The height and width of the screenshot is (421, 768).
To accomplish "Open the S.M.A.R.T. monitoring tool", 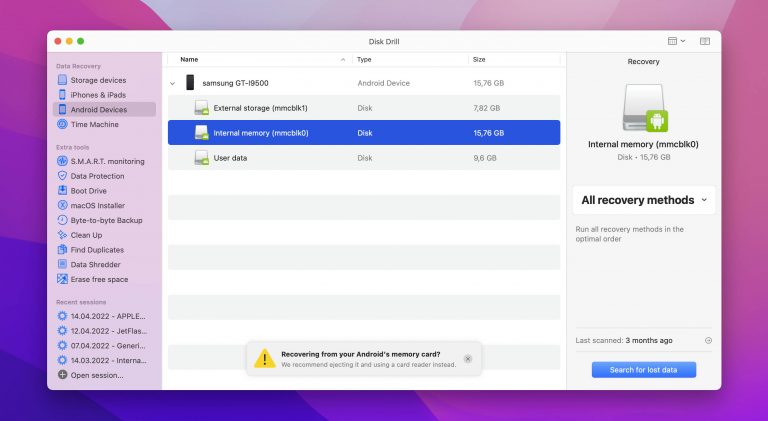I will pos(107,161).
